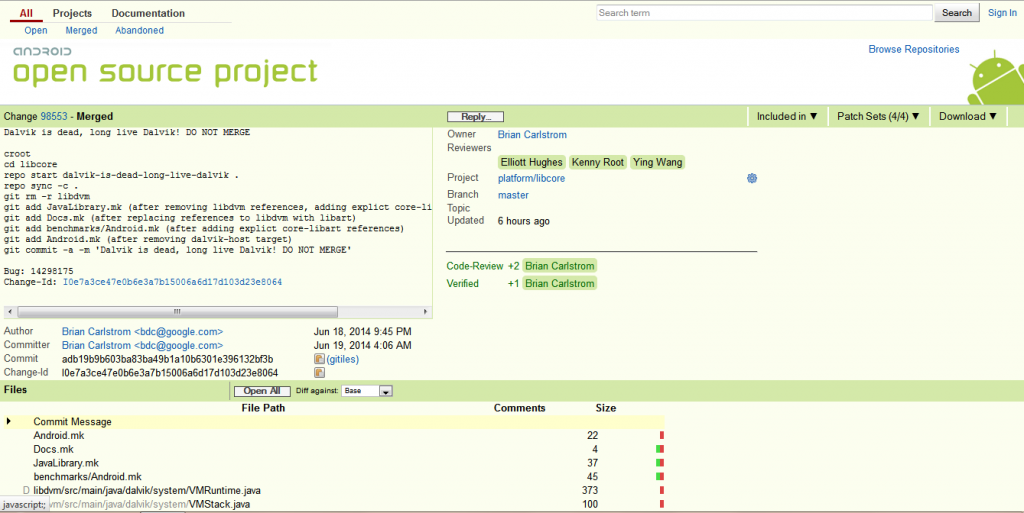Click reviewer Elliott Hughes chip
The image size is (1024, 513).
coord(532,163)
